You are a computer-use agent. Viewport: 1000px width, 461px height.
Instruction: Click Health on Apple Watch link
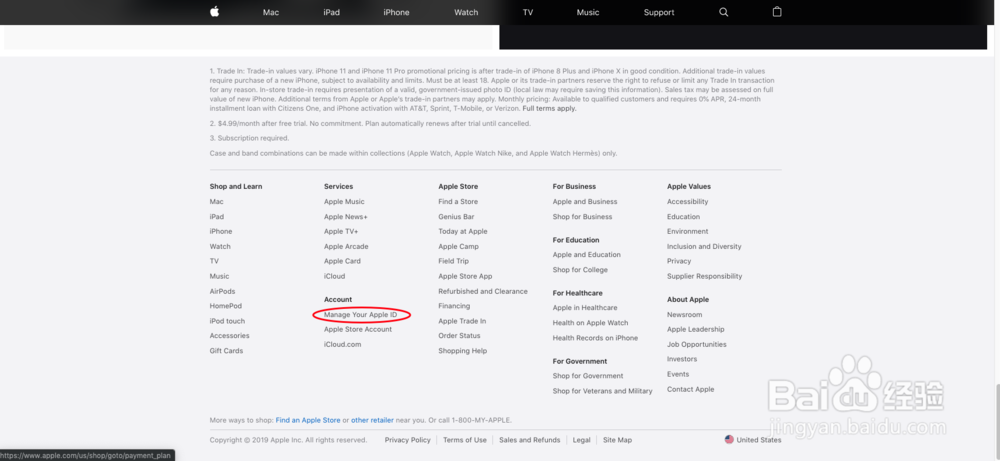591,323
